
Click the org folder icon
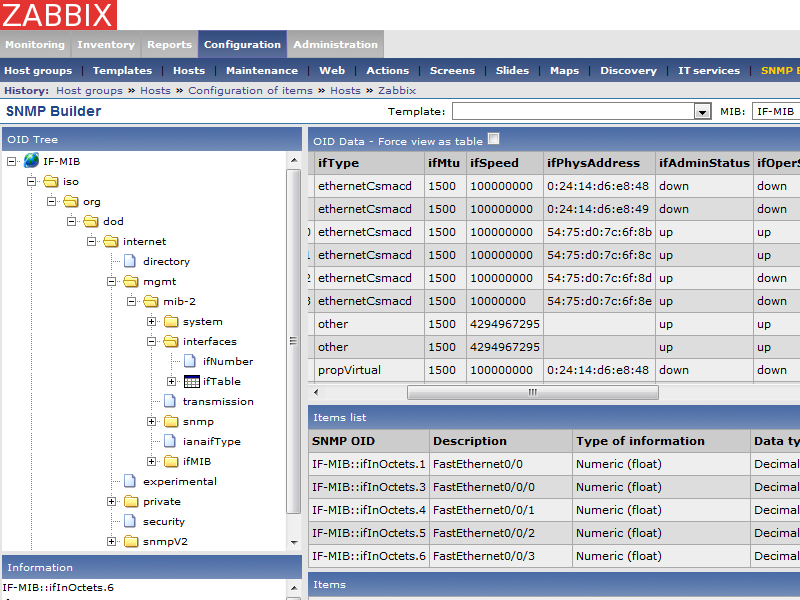pyautogui.click(x=71, y=201)
